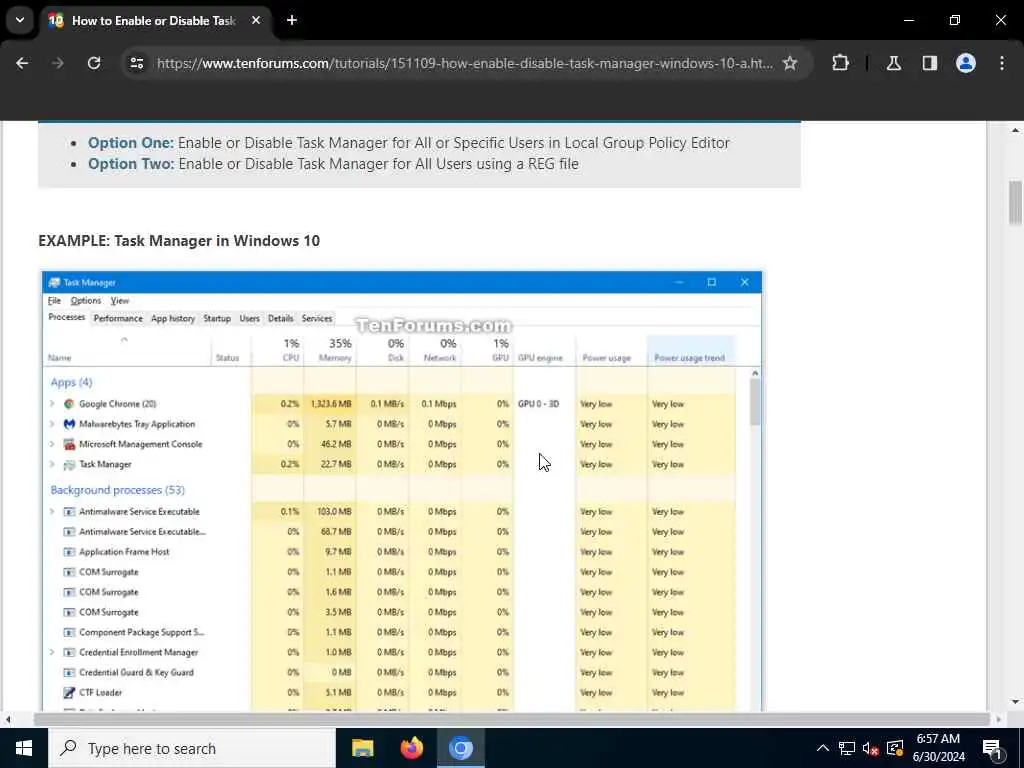Expand the Microsoft Management Console row arrow
The height and width of the screenshot is (768, 1024).
point(52,444)
